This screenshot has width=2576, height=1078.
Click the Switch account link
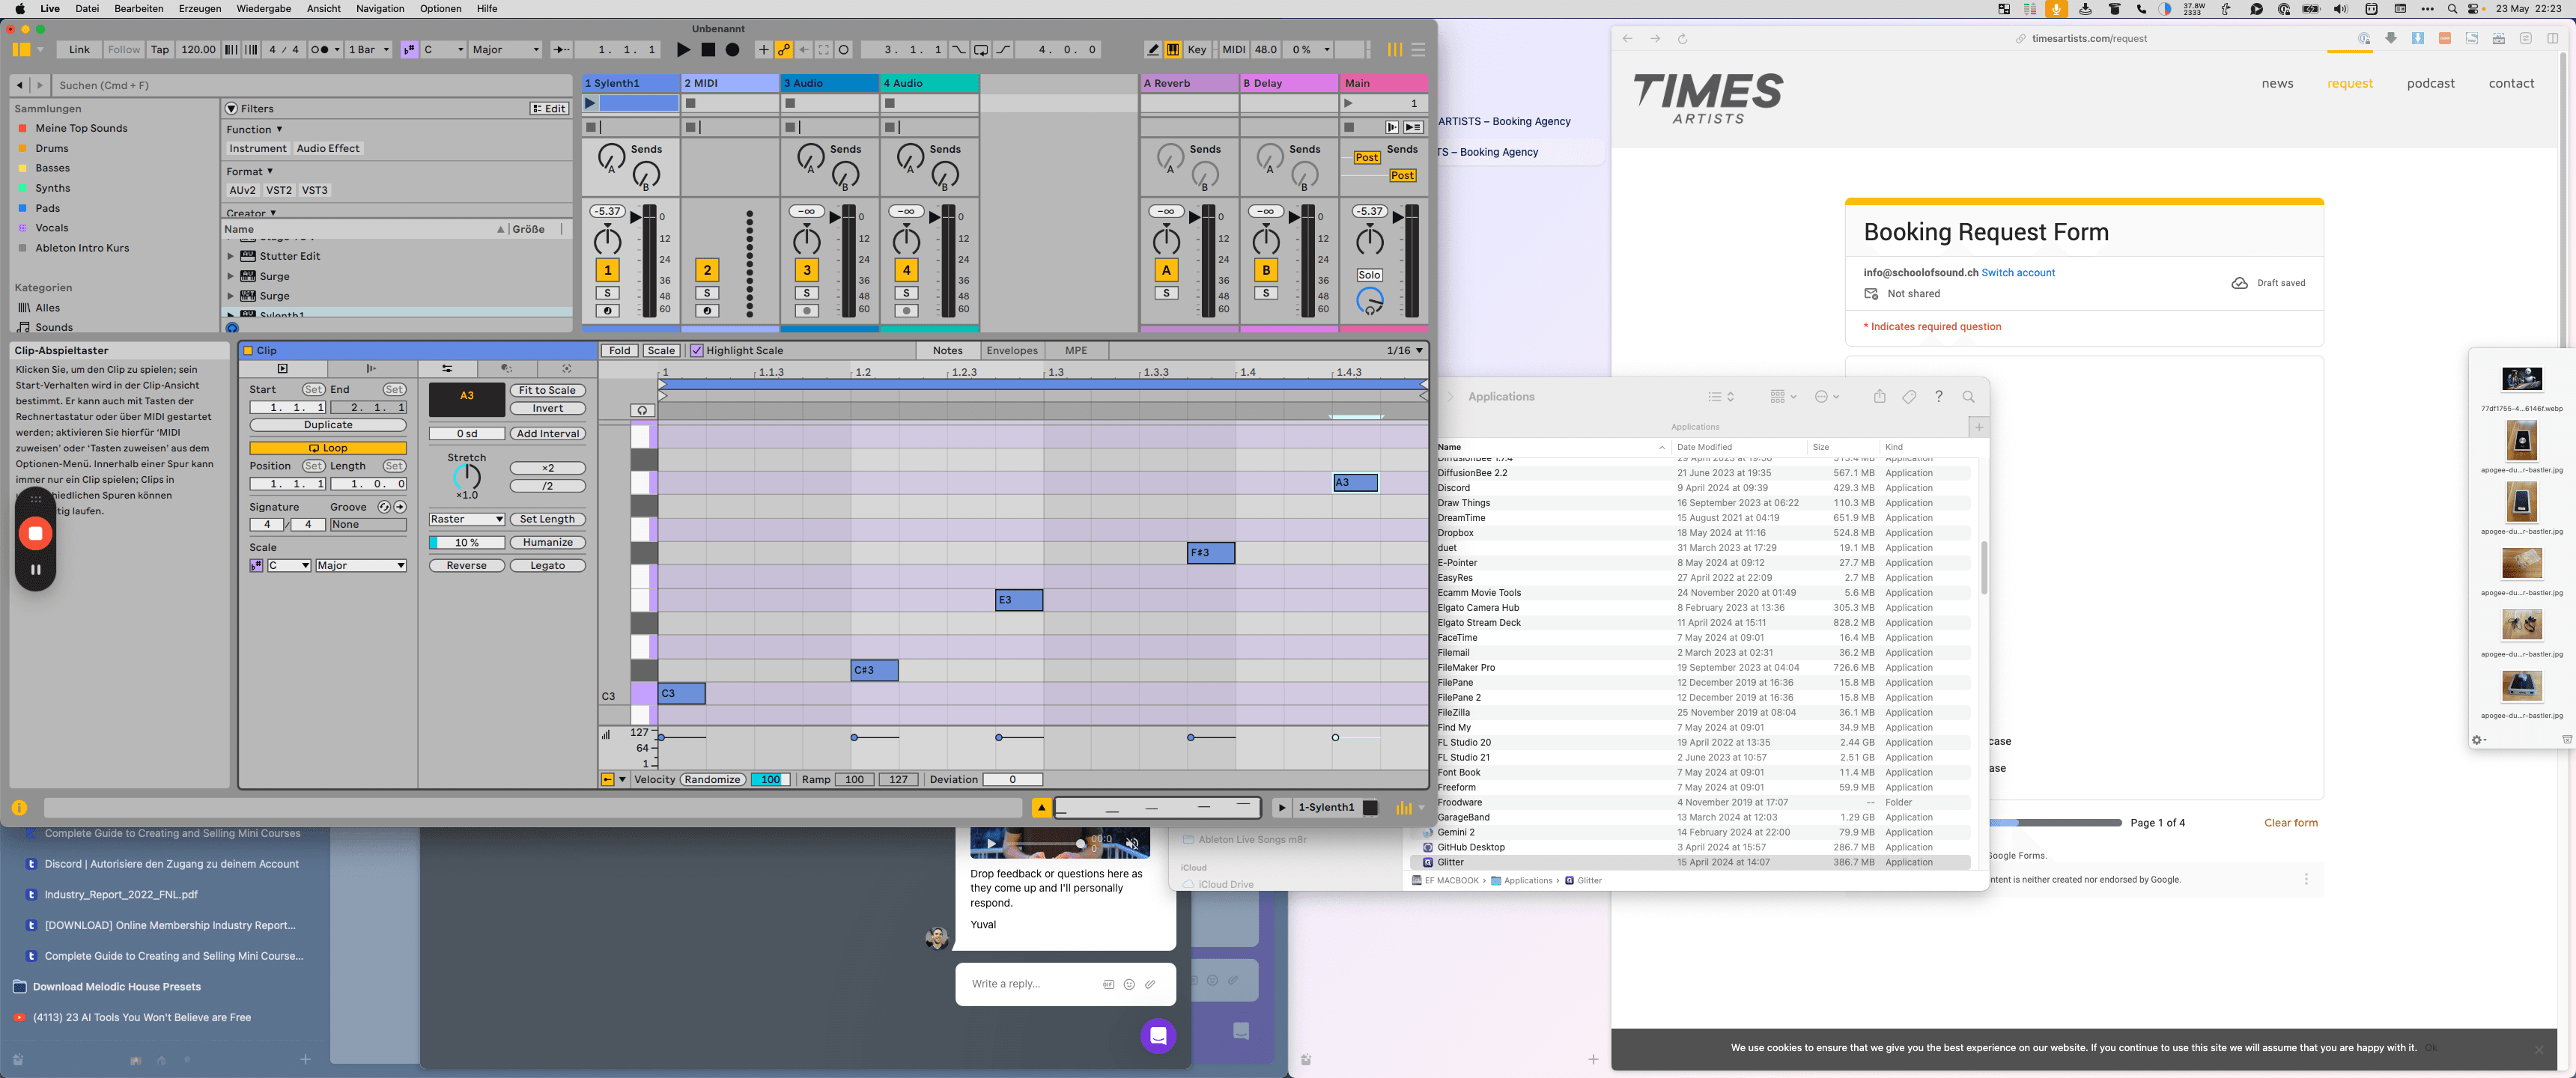[2017, 273]
